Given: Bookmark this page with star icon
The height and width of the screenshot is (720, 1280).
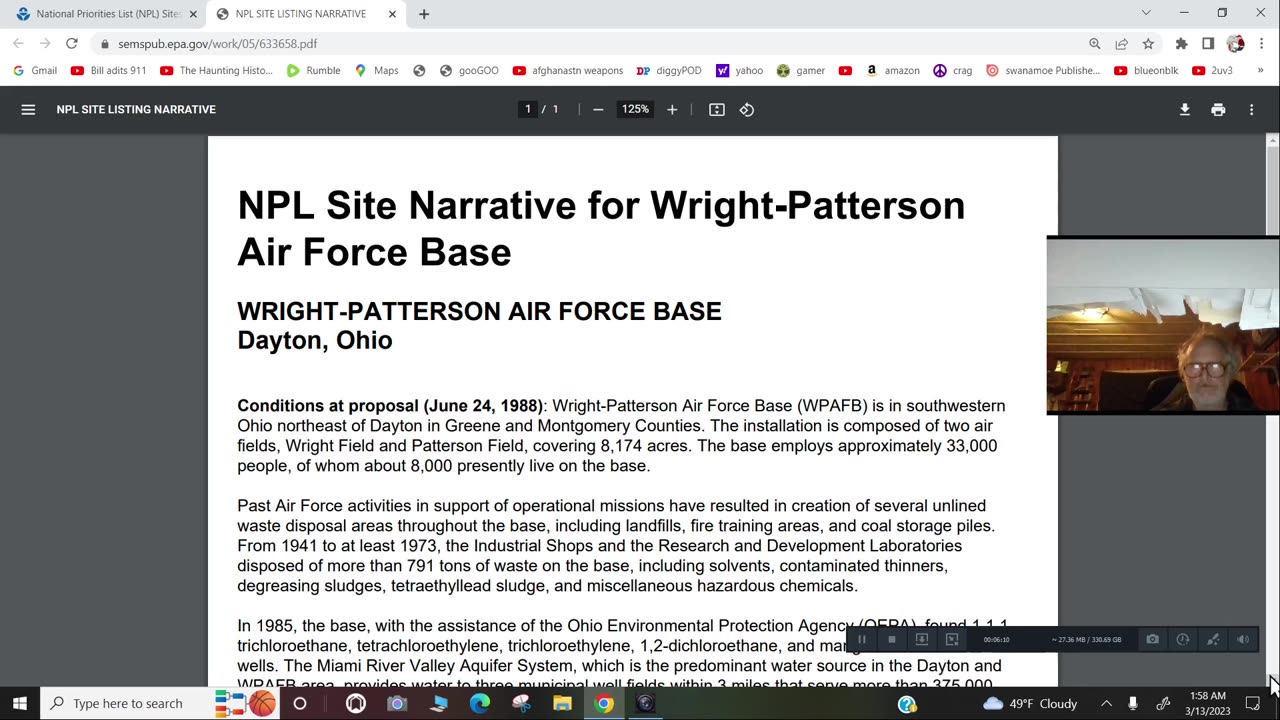Looking at the screenshot, I should [1148, 43].
